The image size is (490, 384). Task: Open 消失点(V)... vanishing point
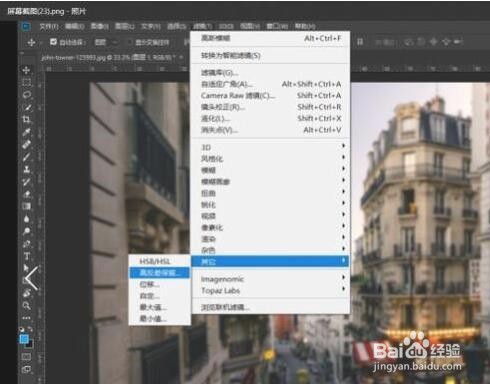click(x=270, y=130)
